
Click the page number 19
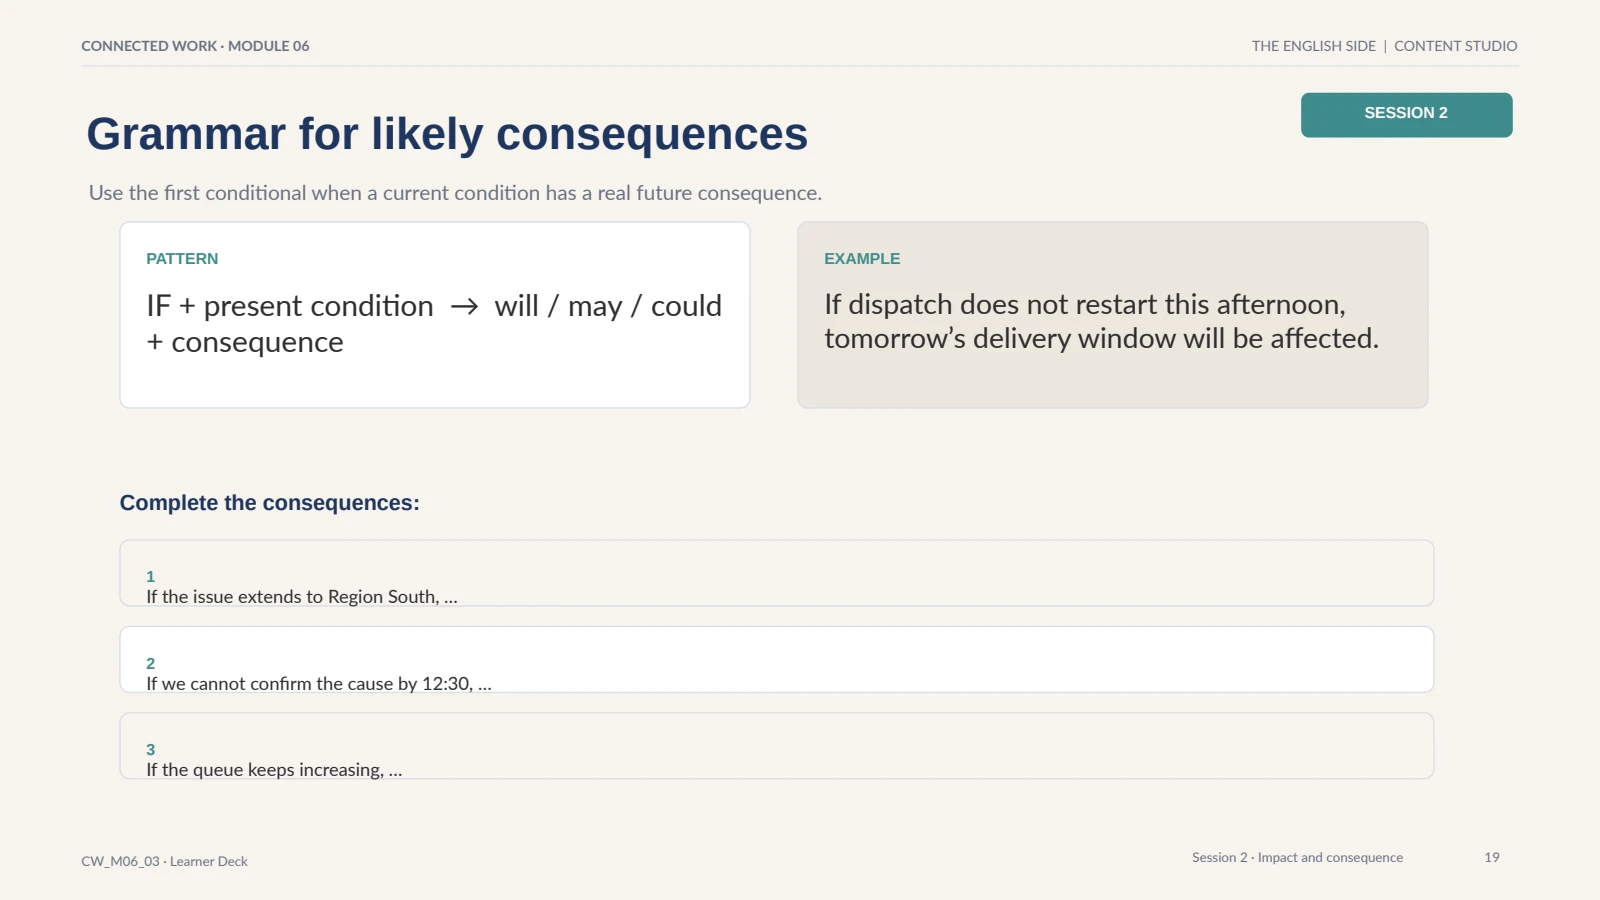click(x=1492, y=857)
